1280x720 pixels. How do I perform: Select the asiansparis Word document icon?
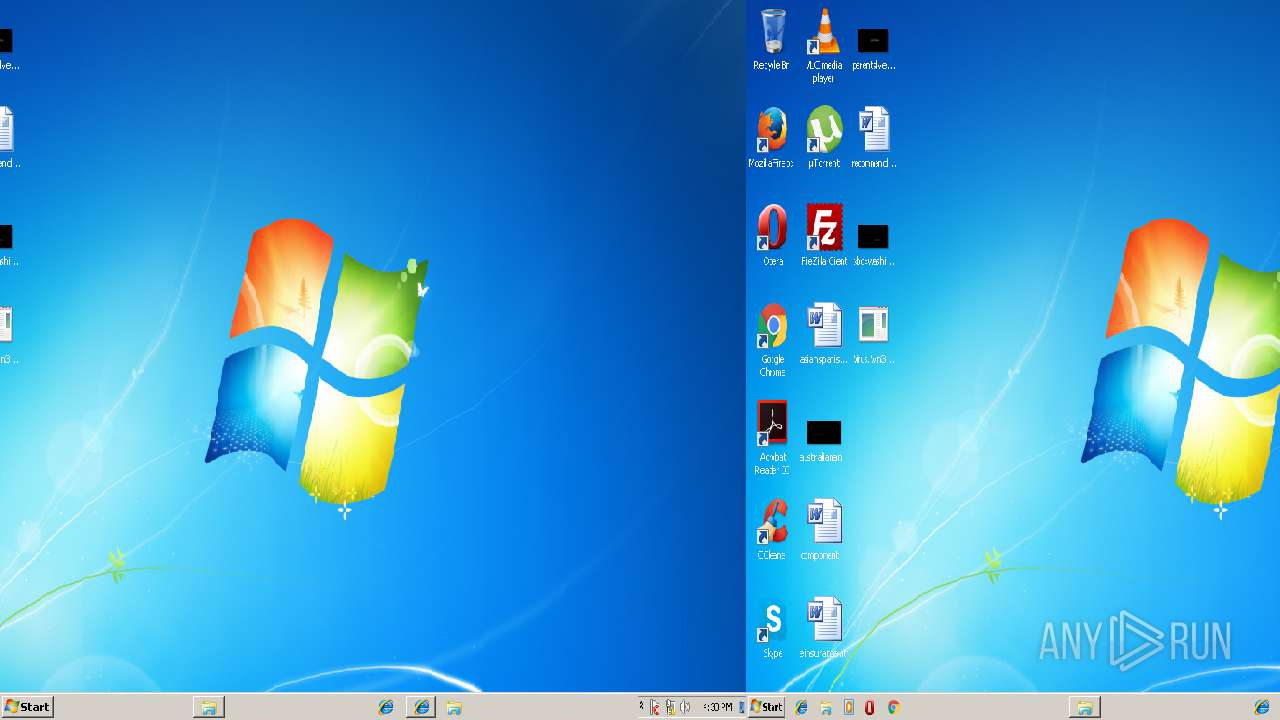point(823,334)
